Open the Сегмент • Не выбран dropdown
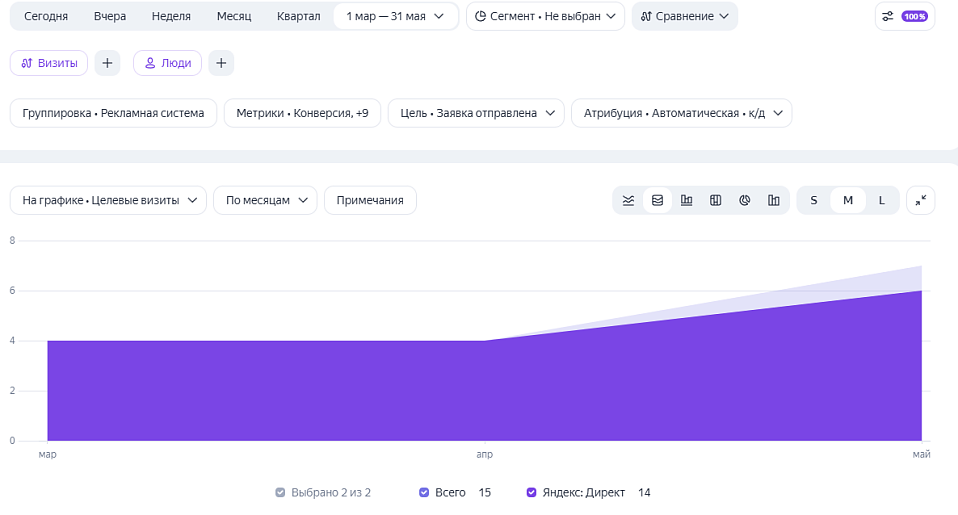 (x=546, y=16)
